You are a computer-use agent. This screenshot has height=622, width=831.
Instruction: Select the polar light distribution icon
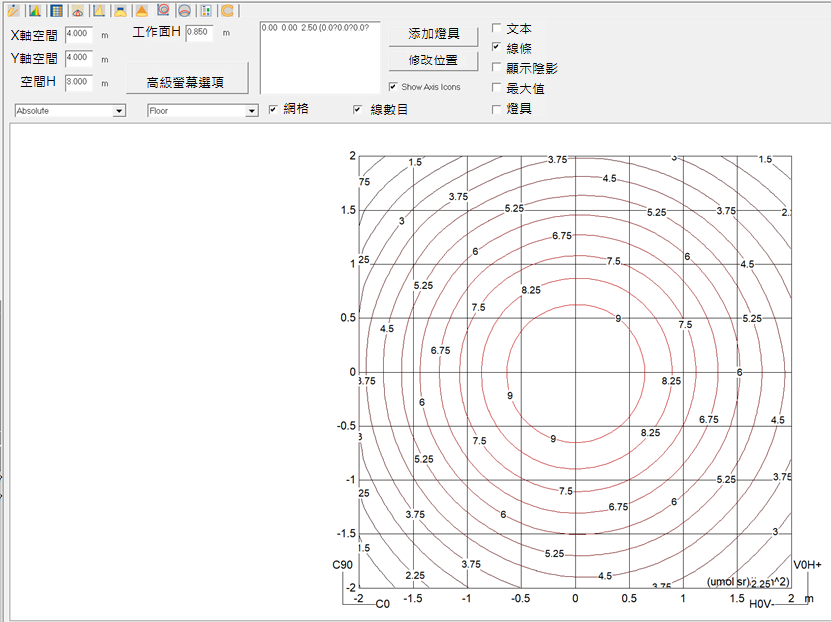click(x=78, y=10)
